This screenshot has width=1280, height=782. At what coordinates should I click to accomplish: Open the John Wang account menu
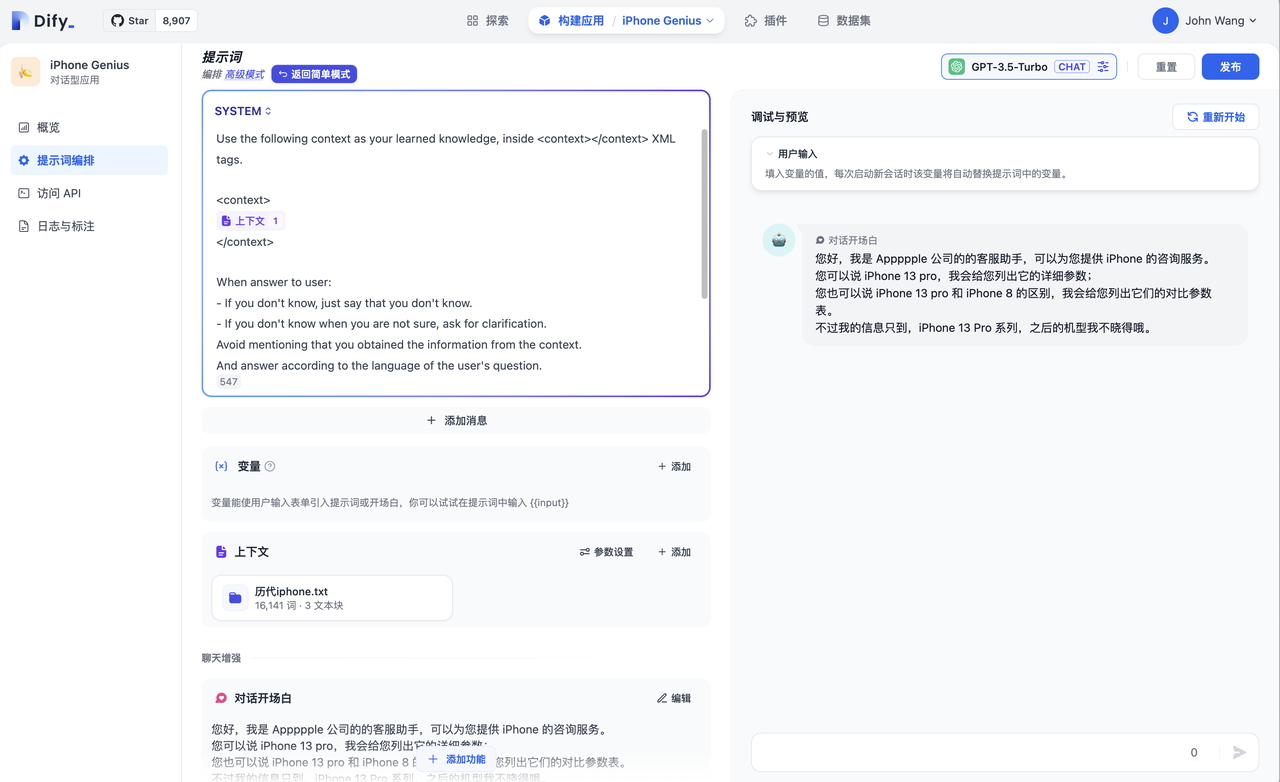pos(1205,20)
